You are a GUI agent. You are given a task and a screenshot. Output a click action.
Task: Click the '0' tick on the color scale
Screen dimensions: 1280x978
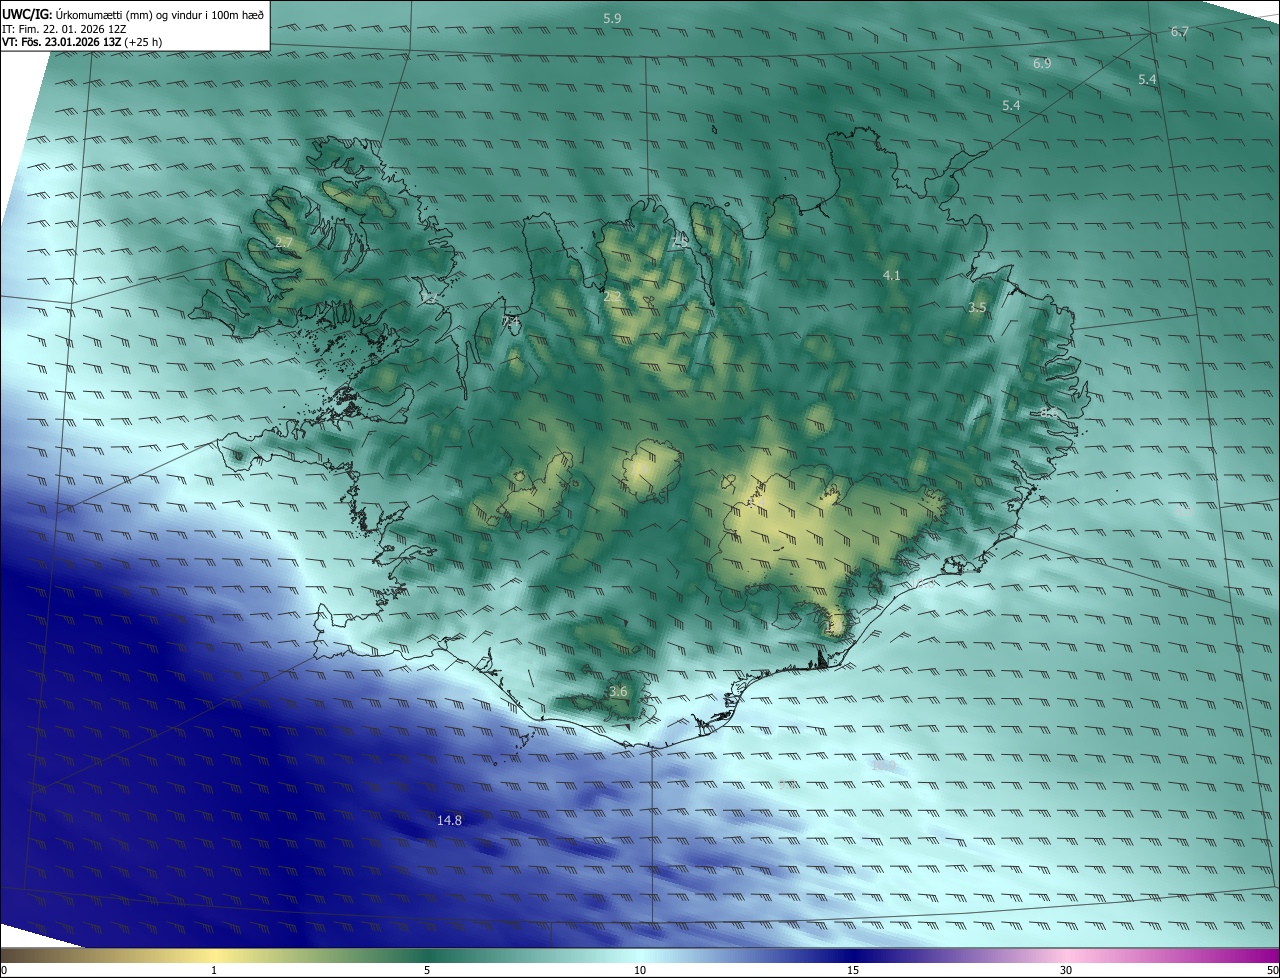point(4,970)
